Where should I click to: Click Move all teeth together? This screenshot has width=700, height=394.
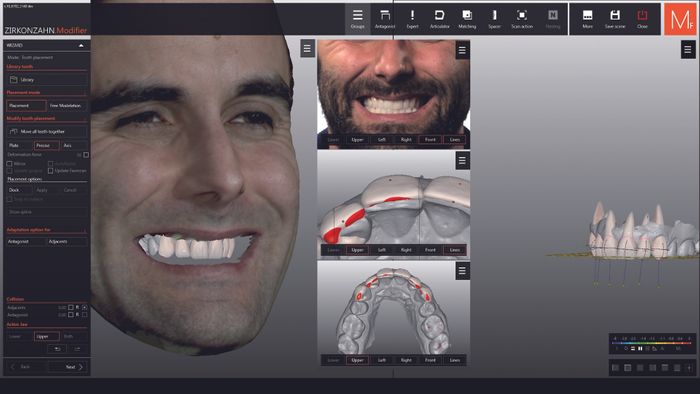point(47,132)
